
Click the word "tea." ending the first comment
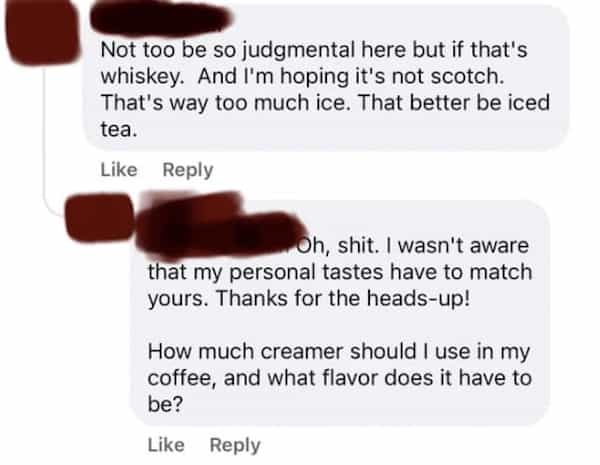[119, 129]
